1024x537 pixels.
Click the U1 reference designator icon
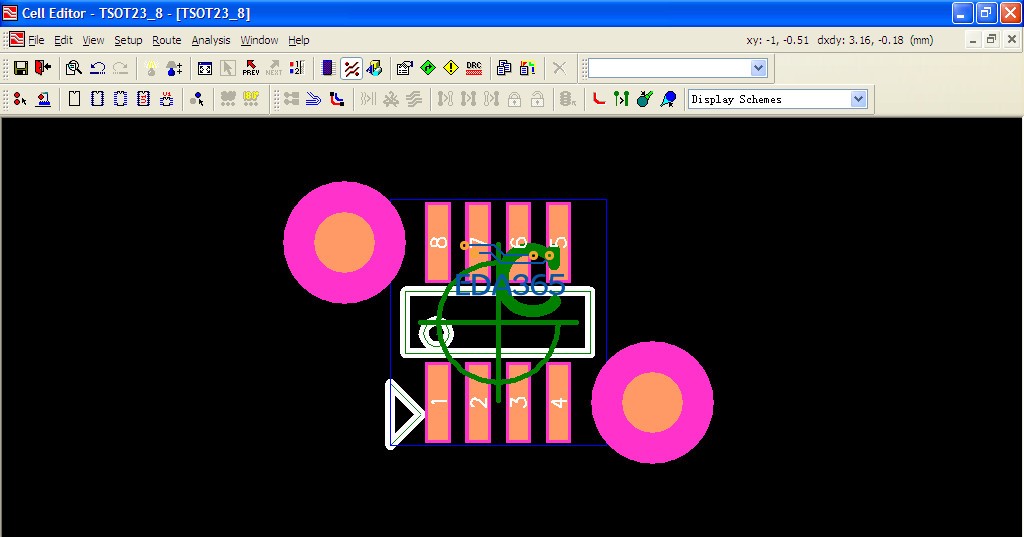[167, 99]
